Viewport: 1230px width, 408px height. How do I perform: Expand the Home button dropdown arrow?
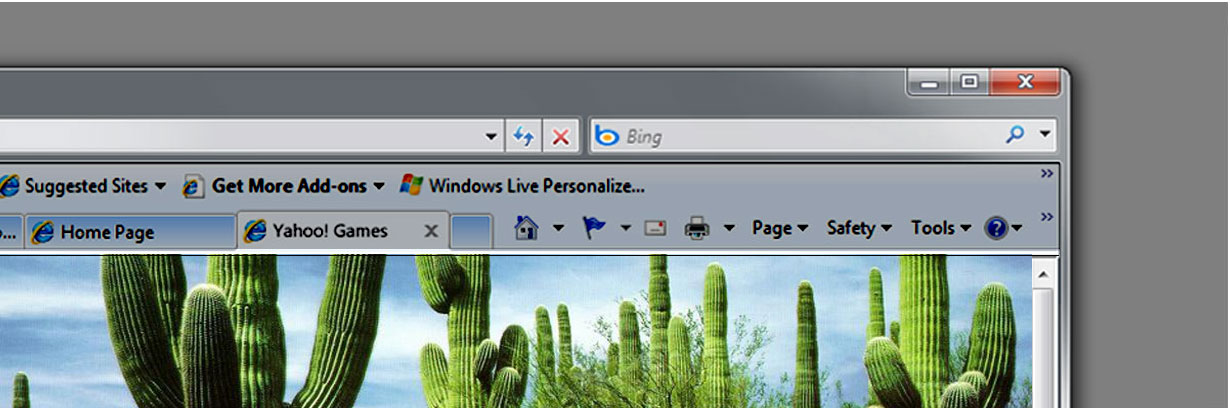558,229
